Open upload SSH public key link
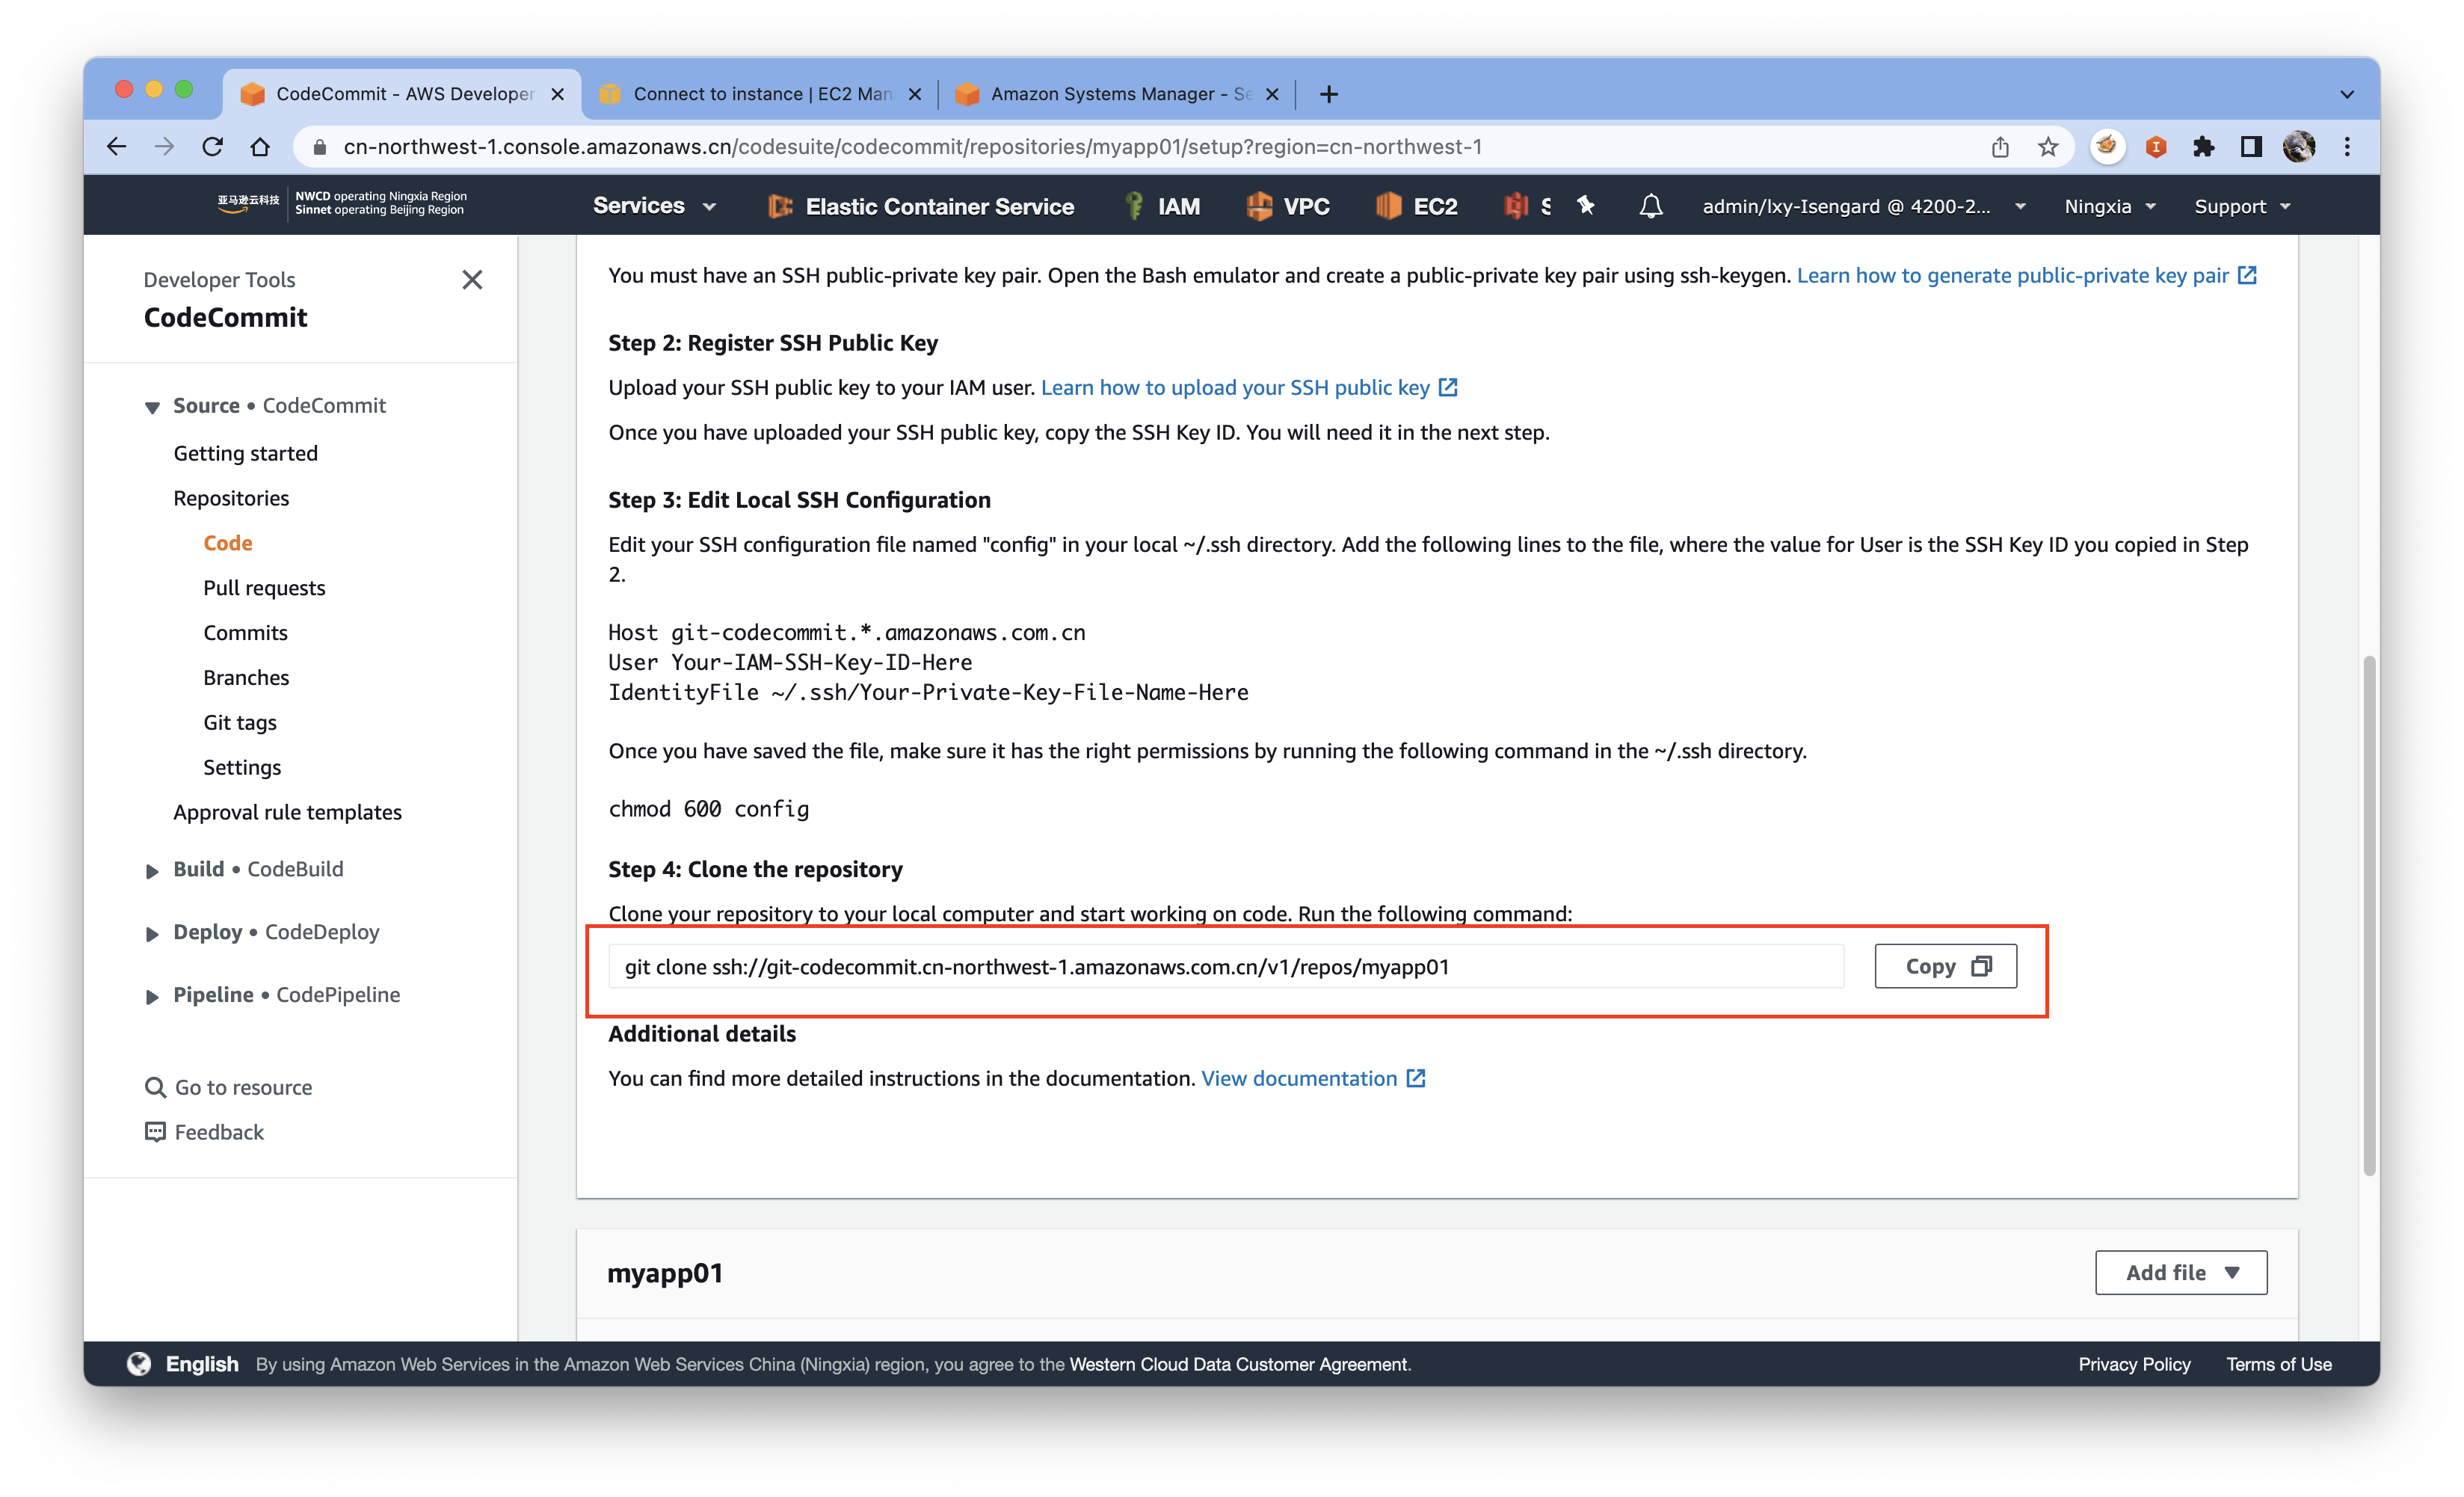2464x1497 pixels. (x=1250, y=387)
